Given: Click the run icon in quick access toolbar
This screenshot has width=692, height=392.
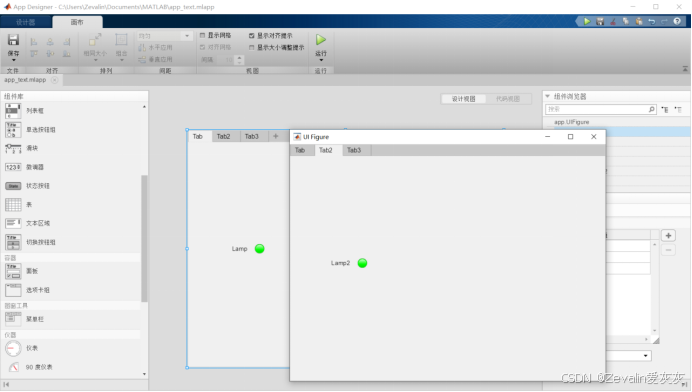Looking at the screenshot, I should [587, 21].
